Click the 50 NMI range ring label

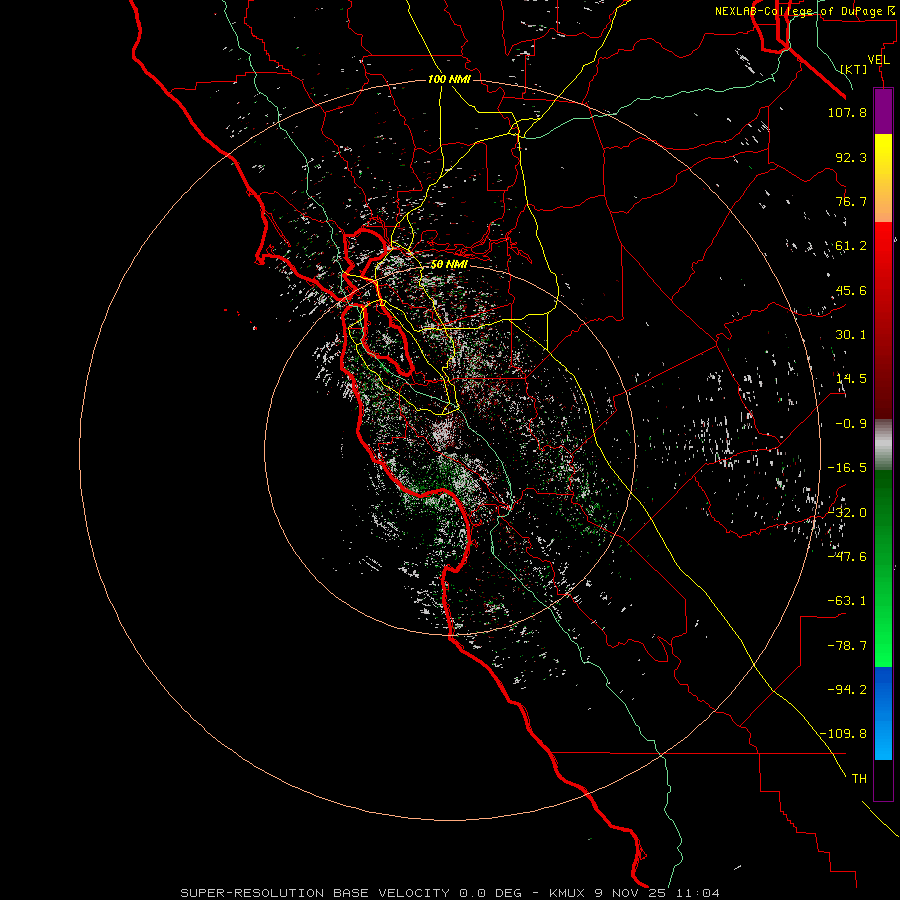[x=449, y=265]
